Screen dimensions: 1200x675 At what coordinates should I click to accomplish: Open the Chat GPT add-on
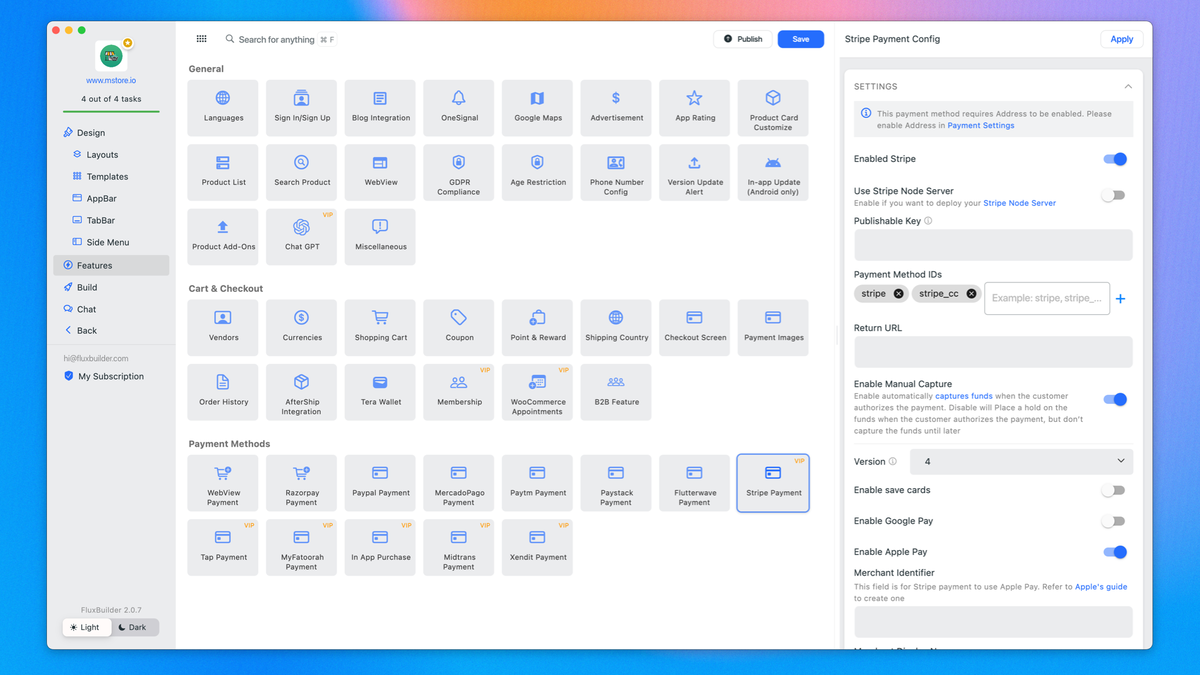tap(301, 236)
